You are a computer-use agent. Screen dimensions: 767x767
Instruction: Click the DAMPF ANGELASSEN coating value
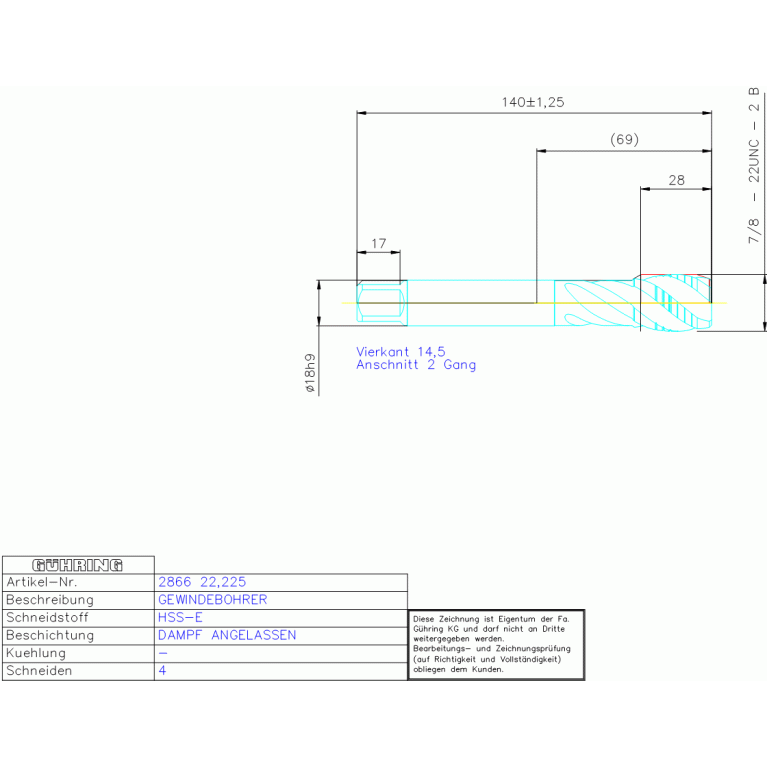[x=227, y=635]
